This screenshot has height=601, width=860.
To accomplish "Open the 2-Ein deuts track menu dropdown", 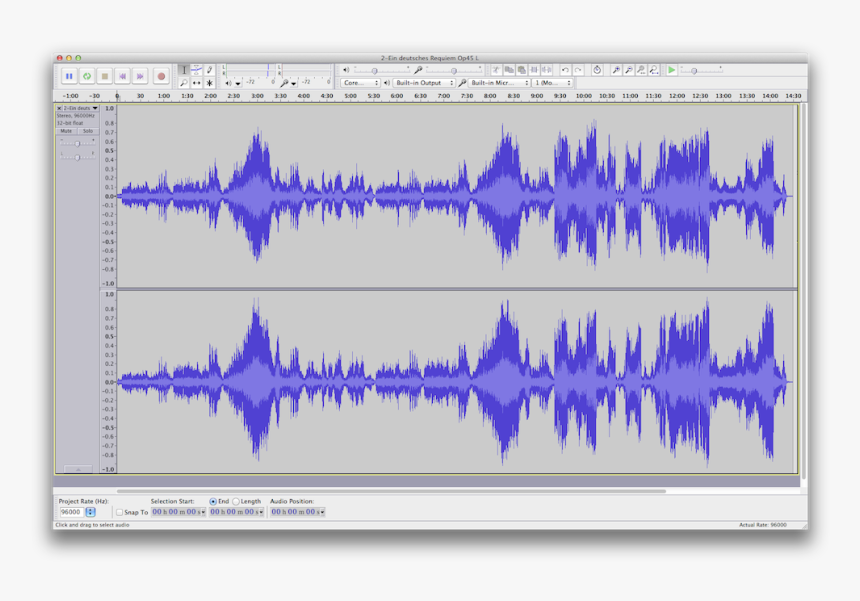I will click(81, 108).
